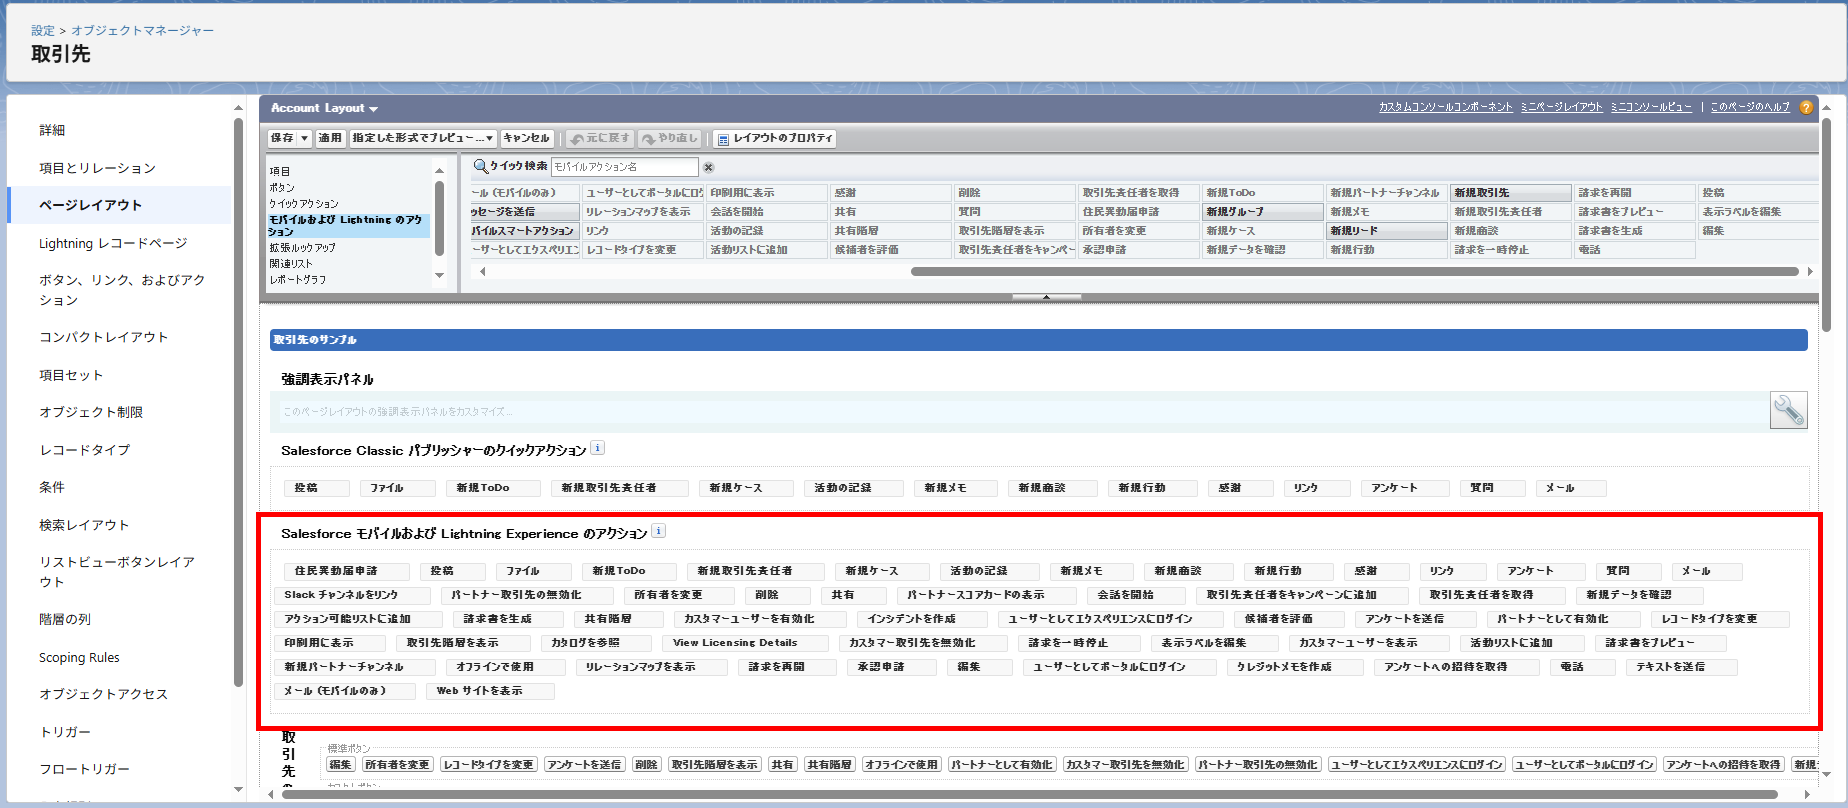Click the キャンセル button
The width and height of the screenshot is (1848, 808).
point(526,138)
